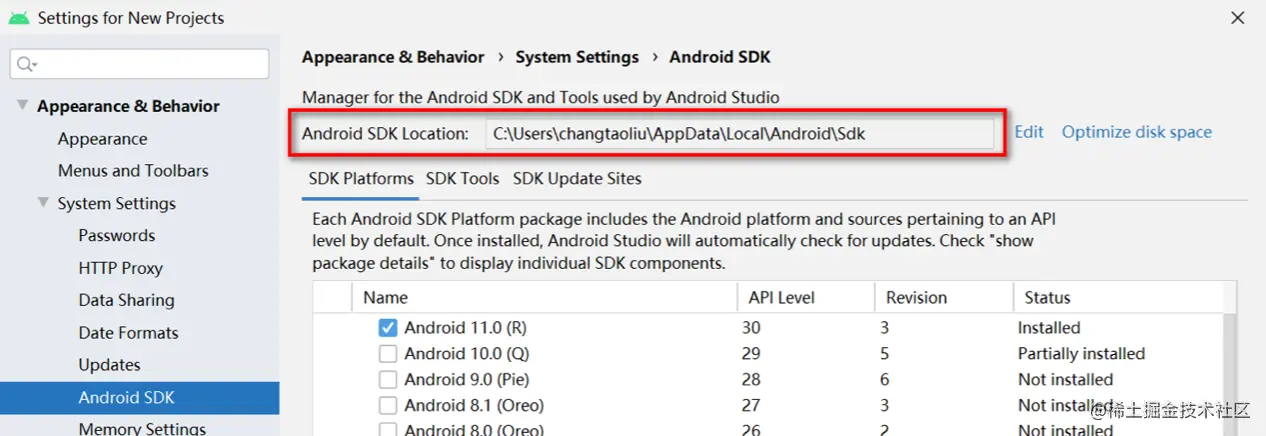This screenshot has width=1266, height=436.
Task: Close the Settings for New Projects window
Action: point(1238,18)
